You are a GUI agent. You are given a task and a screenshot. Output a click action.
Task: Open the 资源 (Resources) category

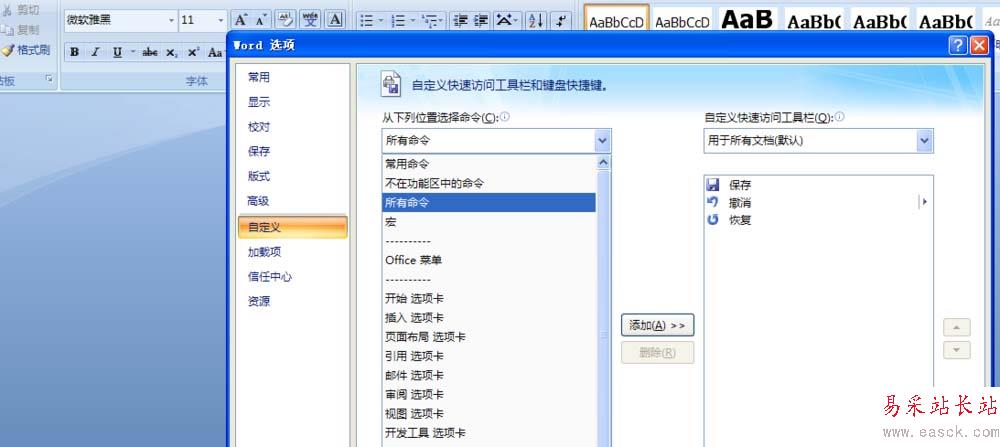(259, 302)
